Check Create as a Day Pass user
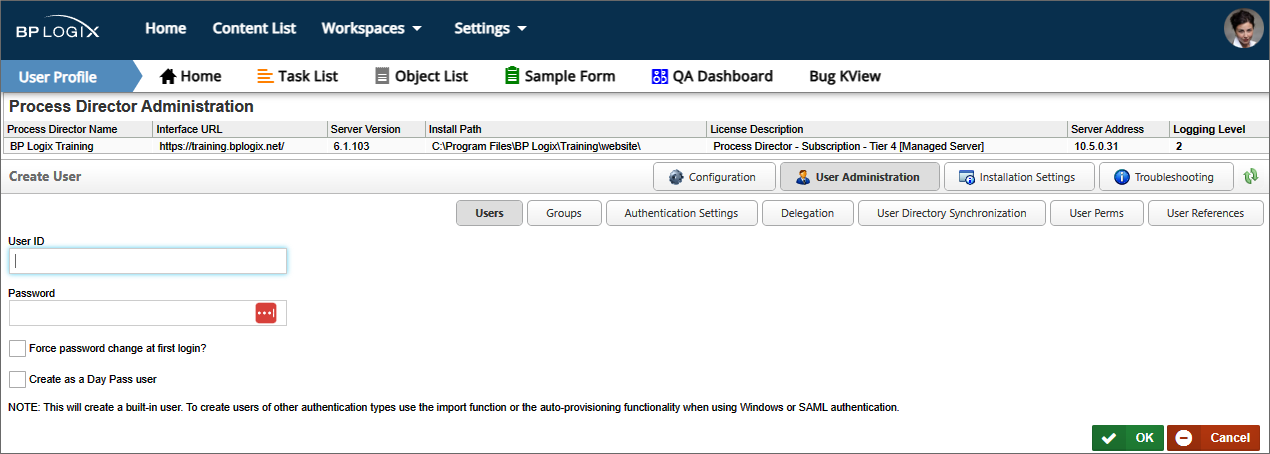This screenshot has height=454, width=1270. tap(17, 380)
